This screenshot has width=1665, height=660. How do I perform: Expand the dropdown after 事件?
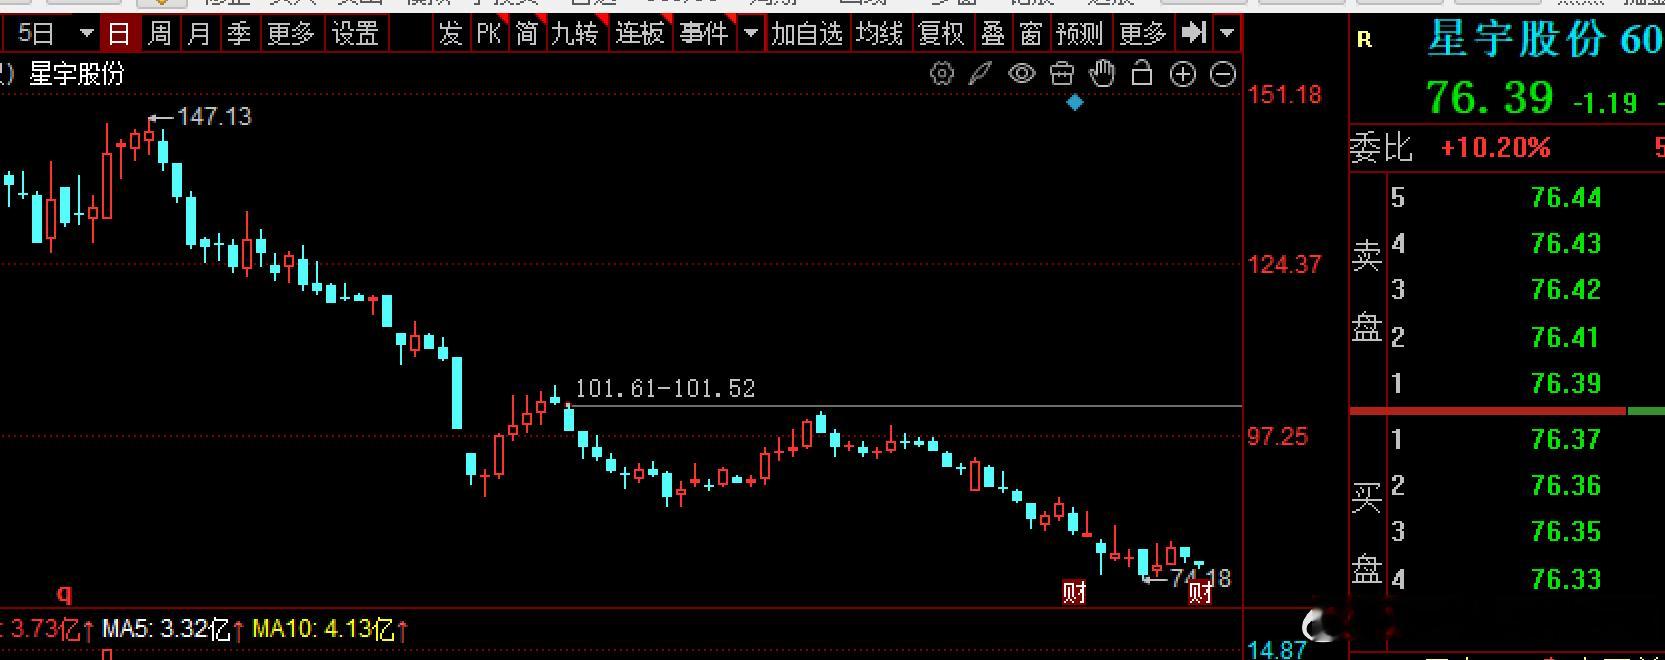tap(751, 34)
